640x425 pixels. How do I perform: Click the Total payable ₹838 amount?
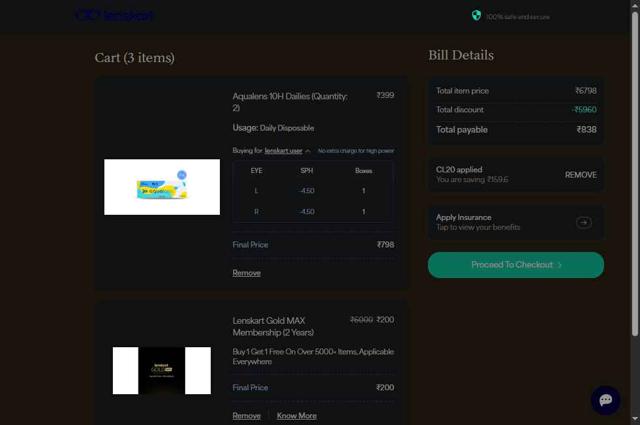click(587, 129)
